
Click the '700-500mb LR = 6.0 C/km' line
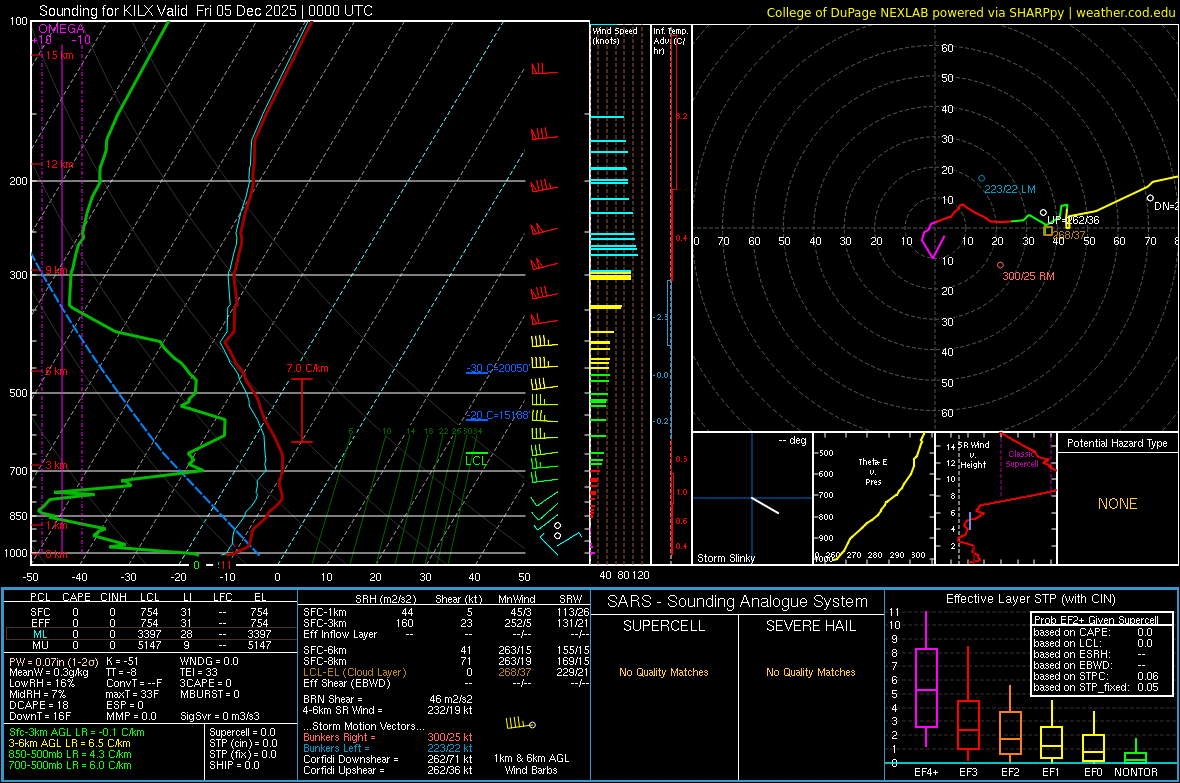pyautogui.click(x=70, y=765)
